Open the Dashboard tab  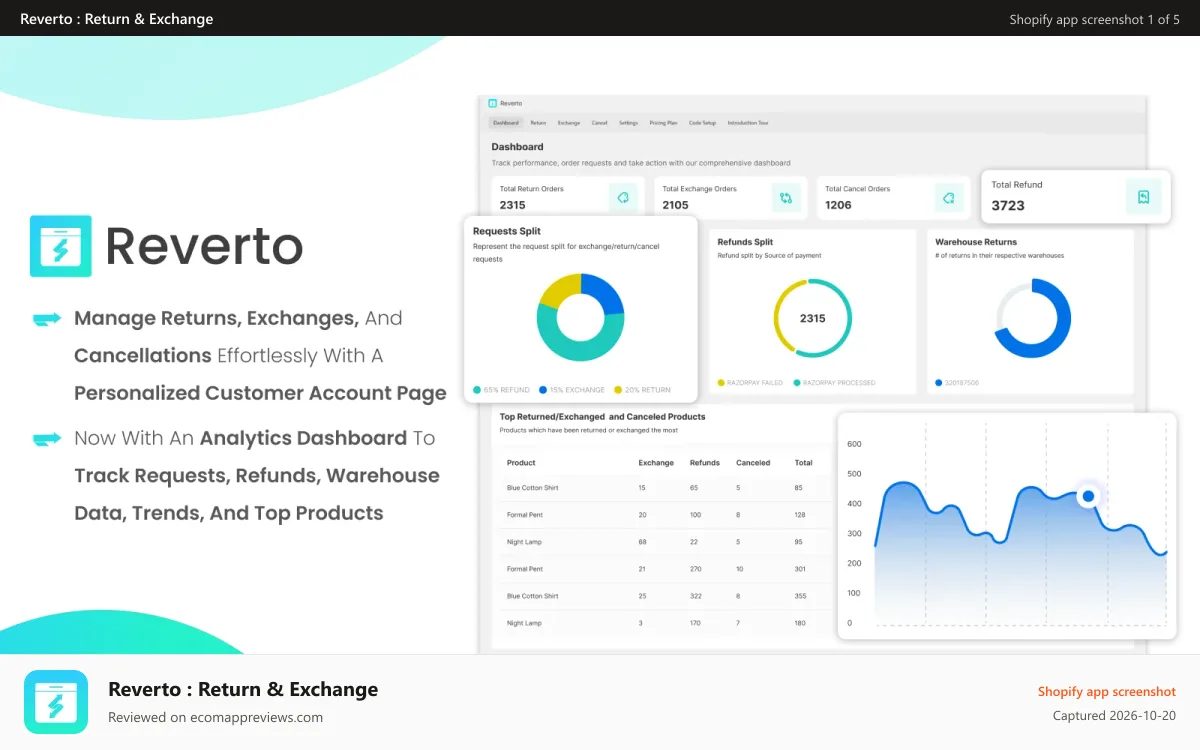(x=505, y=123)
